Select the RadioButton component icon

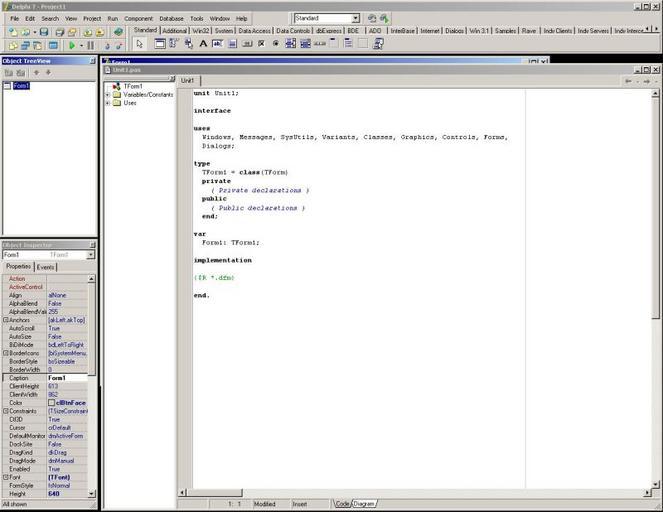(276, 44)
